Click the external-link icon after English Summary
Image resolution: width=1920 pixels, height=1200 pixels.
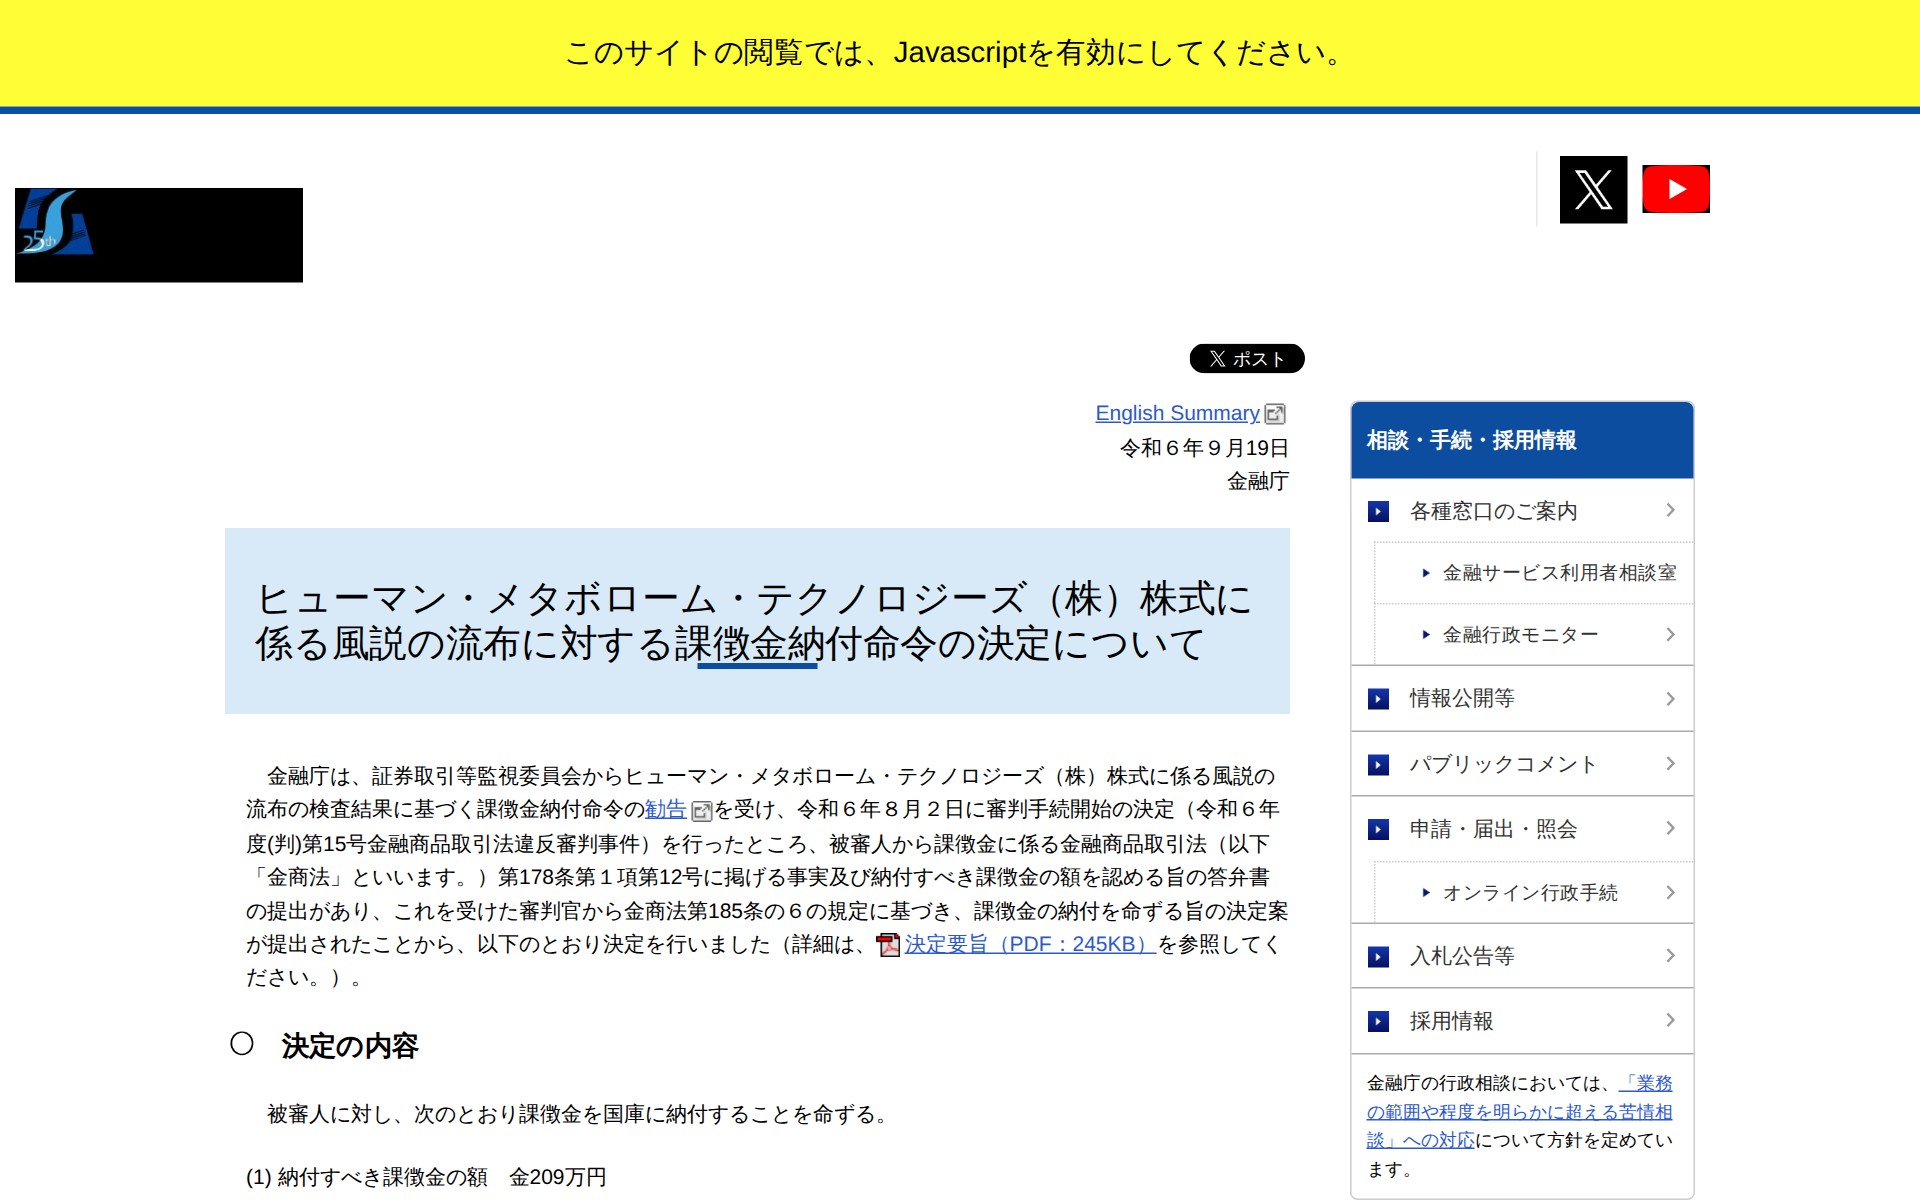coord(1276,413)
